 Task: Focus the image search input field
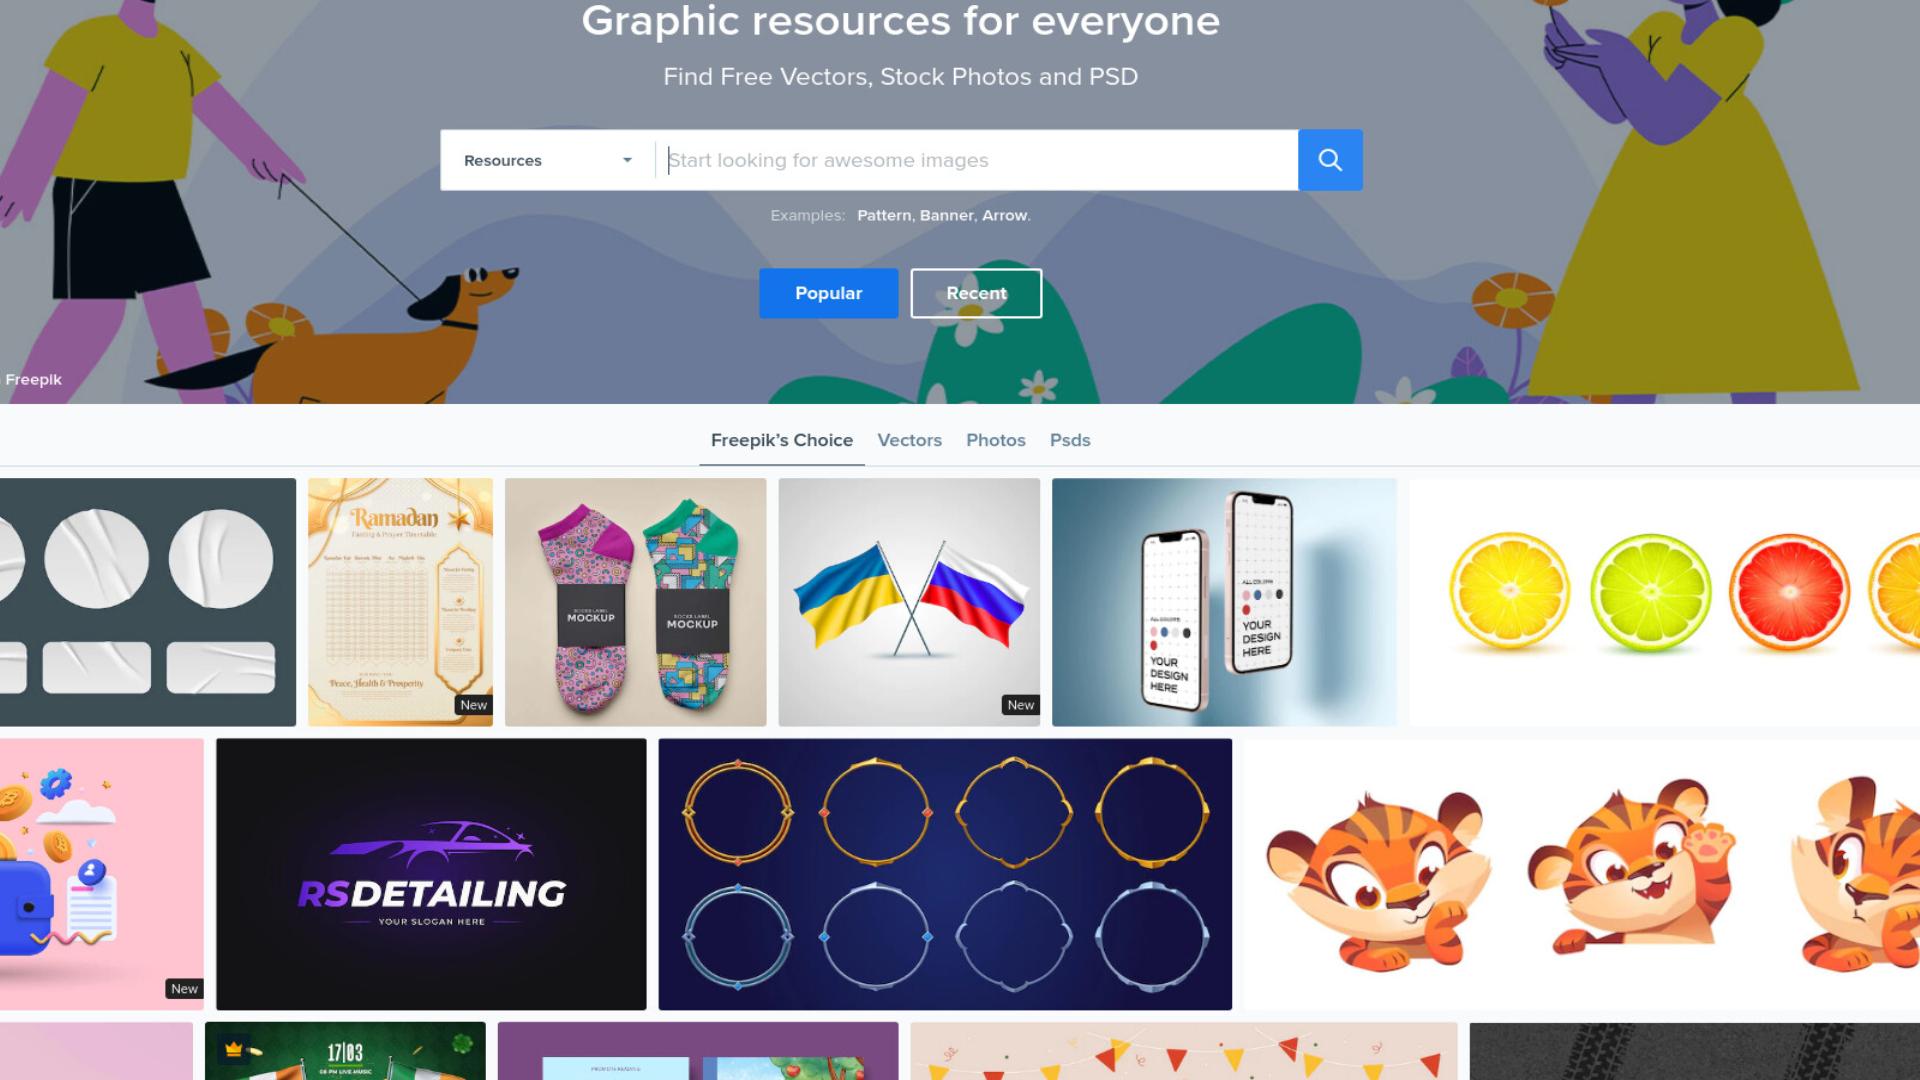click(x=977, y=160)
